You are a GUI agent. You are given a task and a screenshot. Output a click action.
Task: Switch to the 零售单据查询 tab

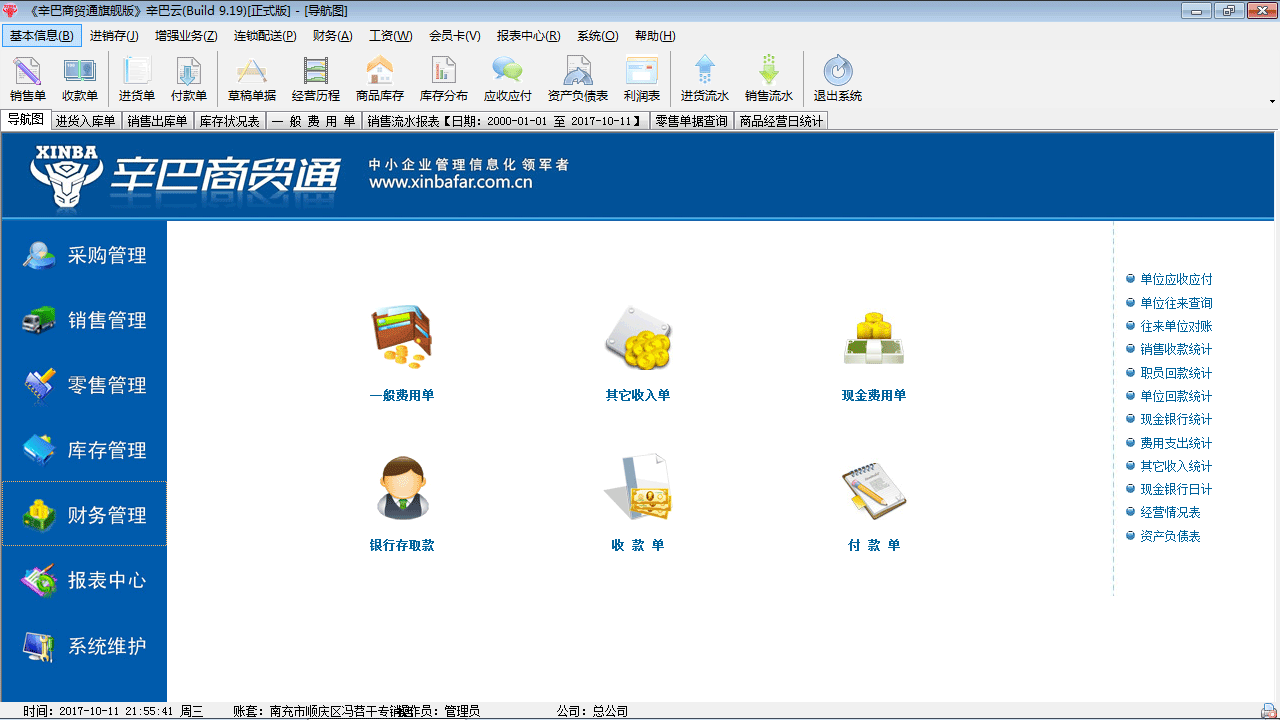pyautogui.click(x=691, y=121)
